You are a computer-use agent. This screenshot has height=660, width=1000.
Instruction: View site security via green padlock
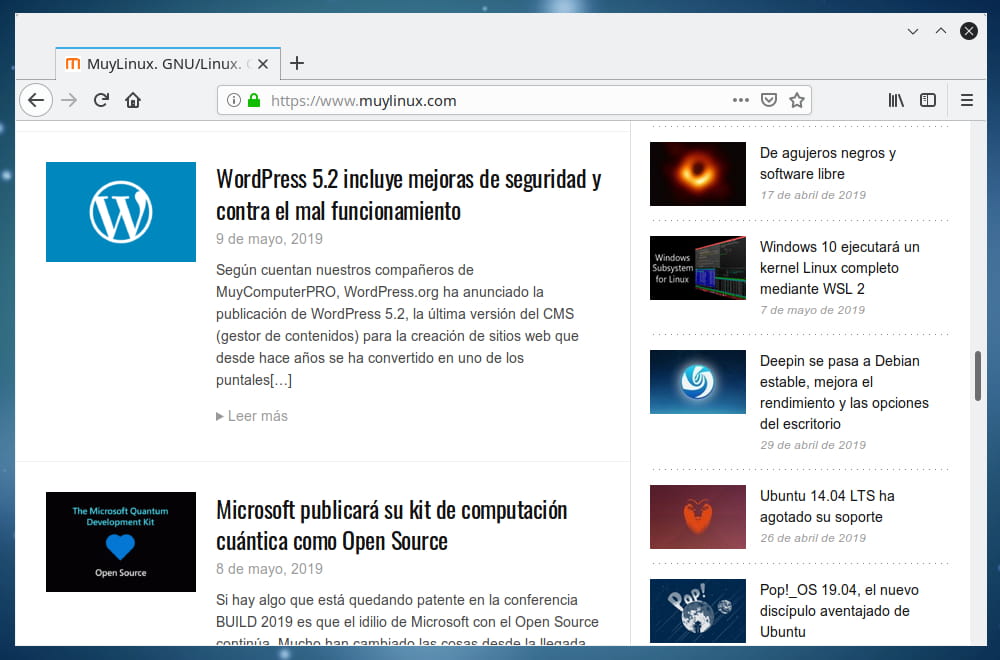coord(254,100)
